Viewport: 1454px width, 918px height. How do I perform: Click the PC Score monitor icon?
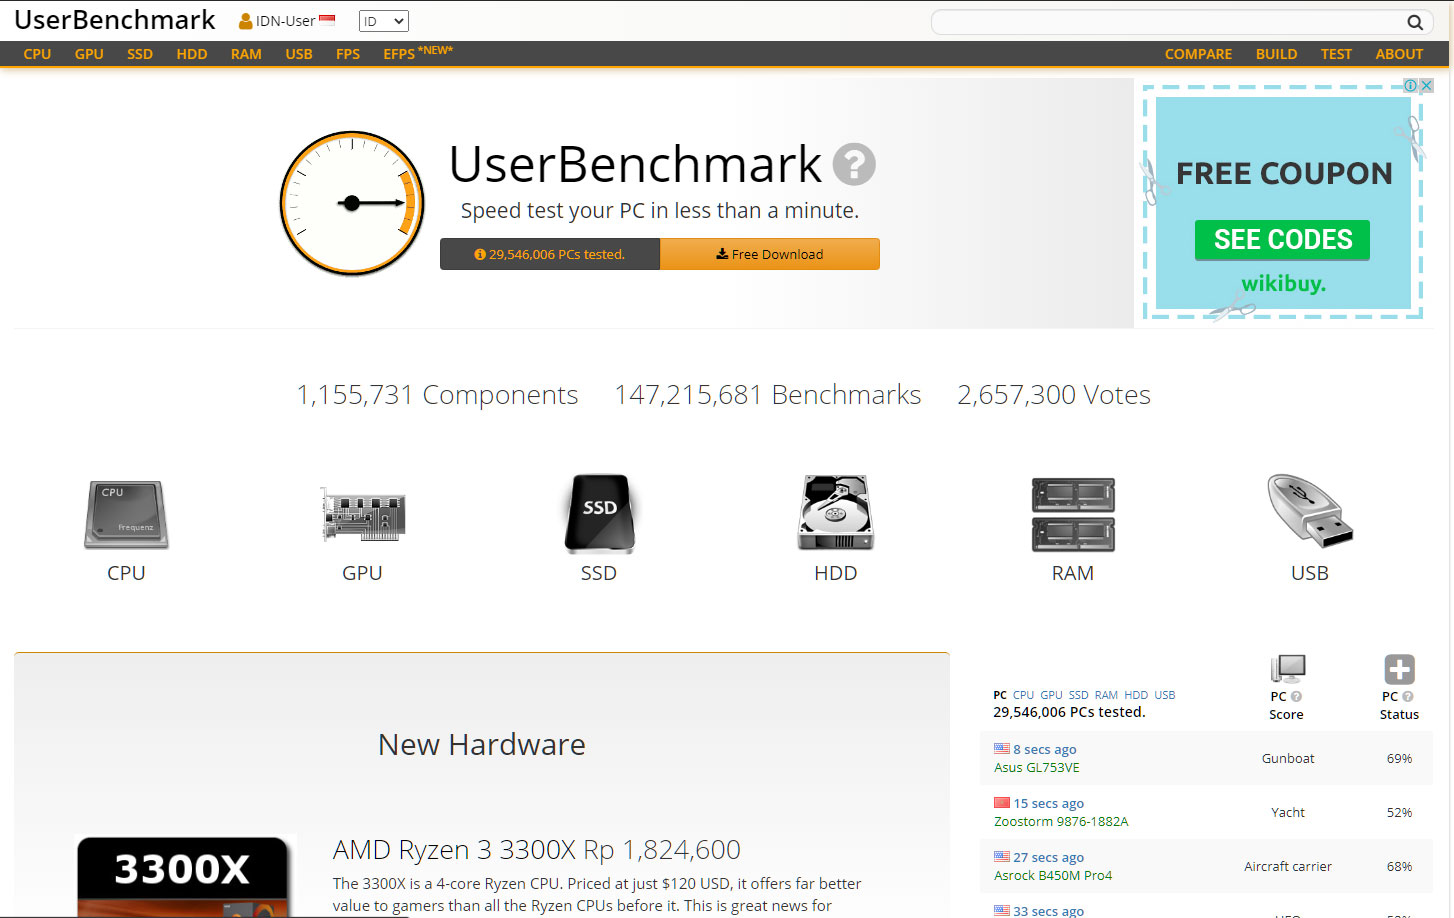pyautogui.click(x=1287, y=668)
